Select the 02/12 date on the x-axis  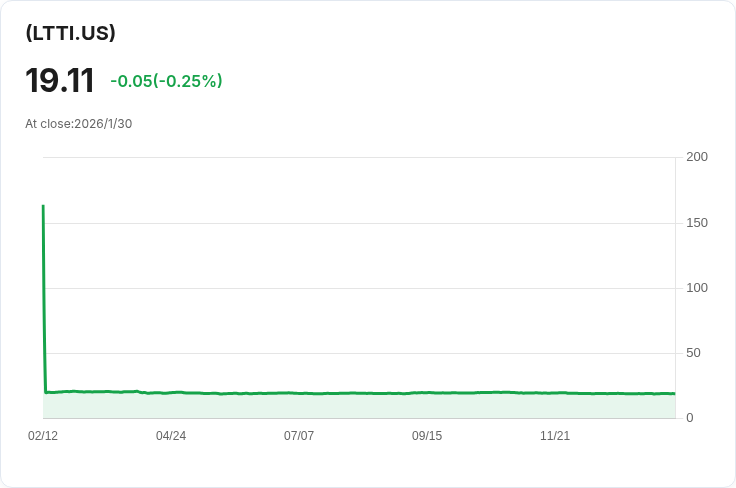point(43,436)
